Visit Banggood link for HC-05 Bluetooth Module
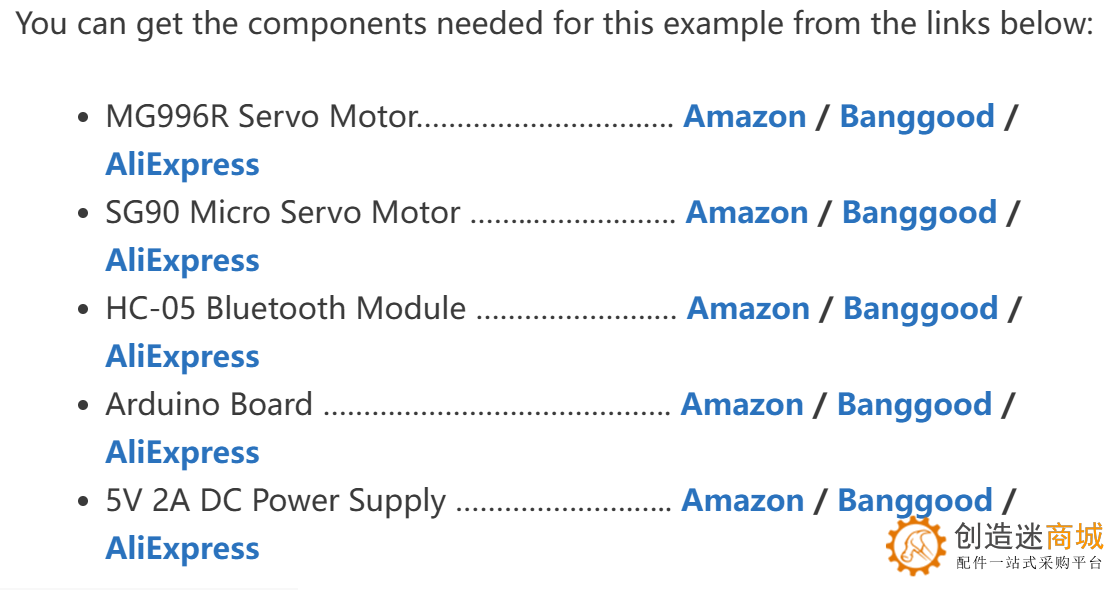This screenshot has width=1115, height=590. [920, 309]
